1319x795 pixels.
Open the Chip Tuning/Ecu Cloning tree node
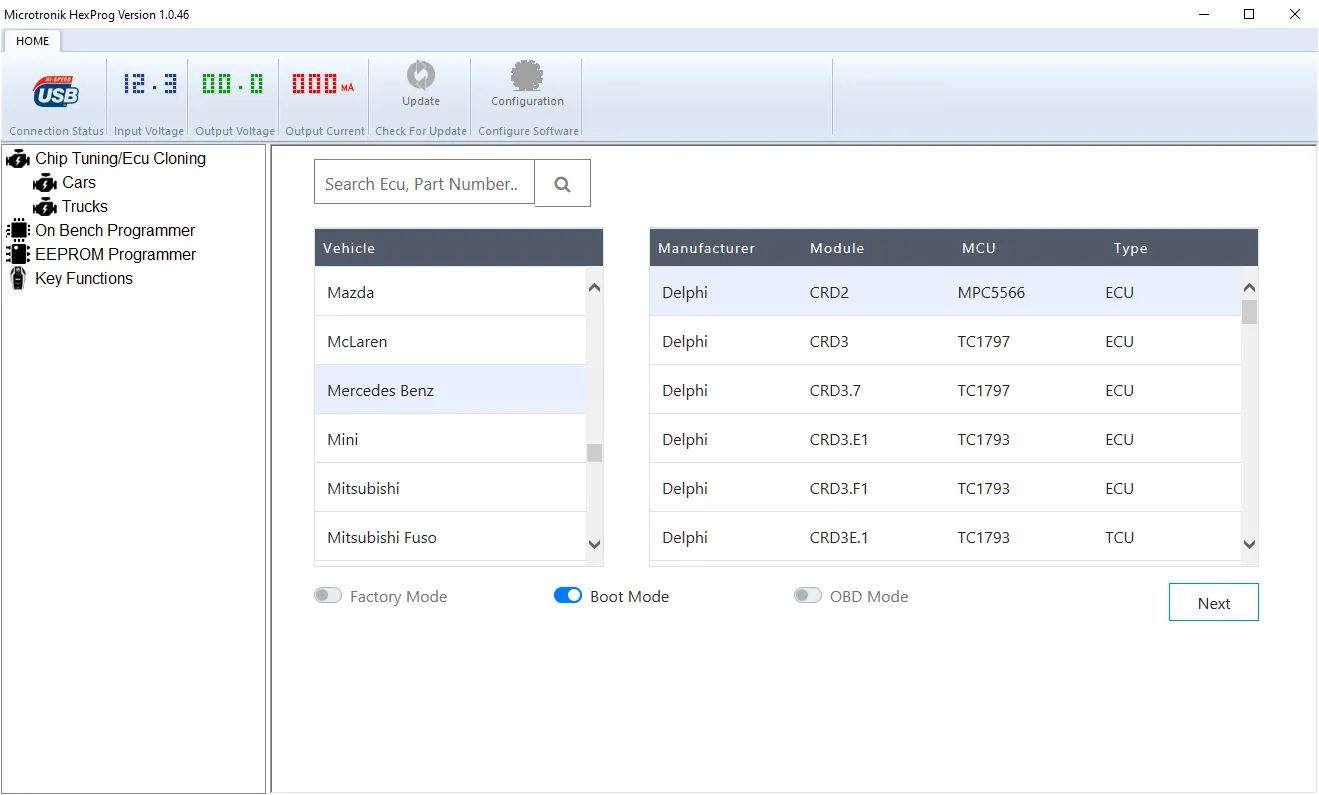tap(120, 158)
